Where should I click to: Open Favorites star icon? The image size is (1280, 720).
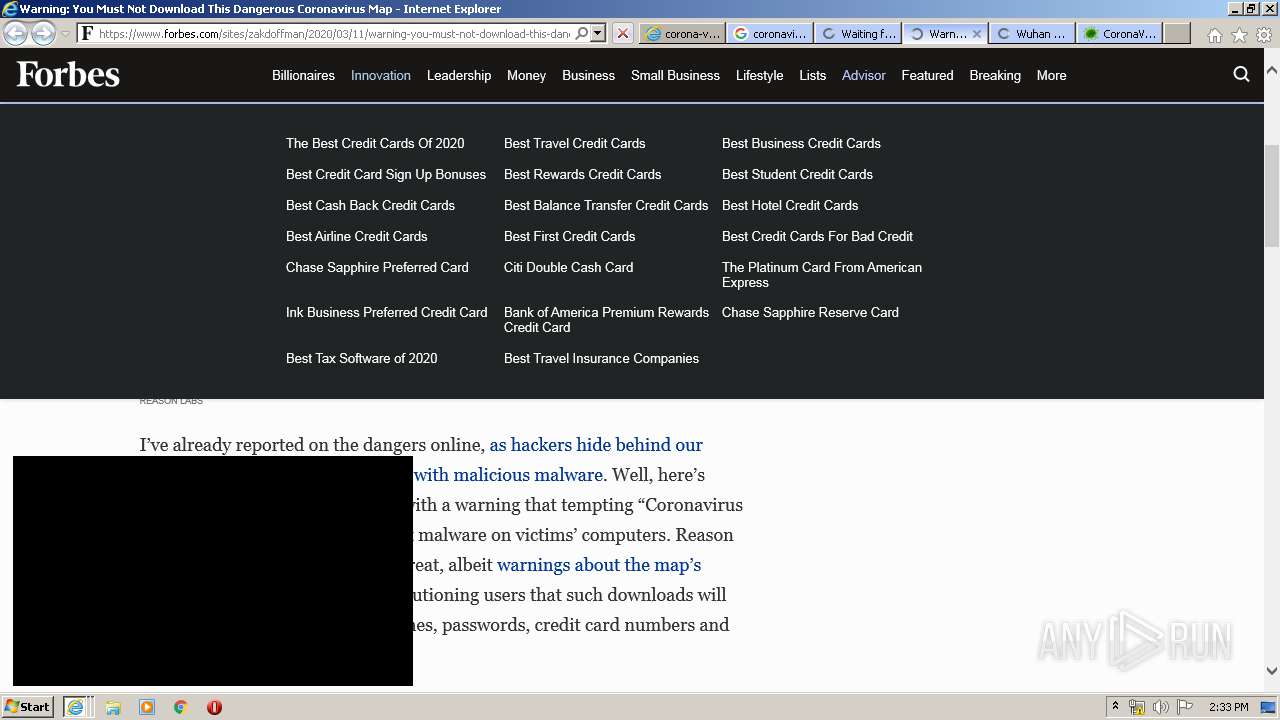click(x=1239, y=35)
